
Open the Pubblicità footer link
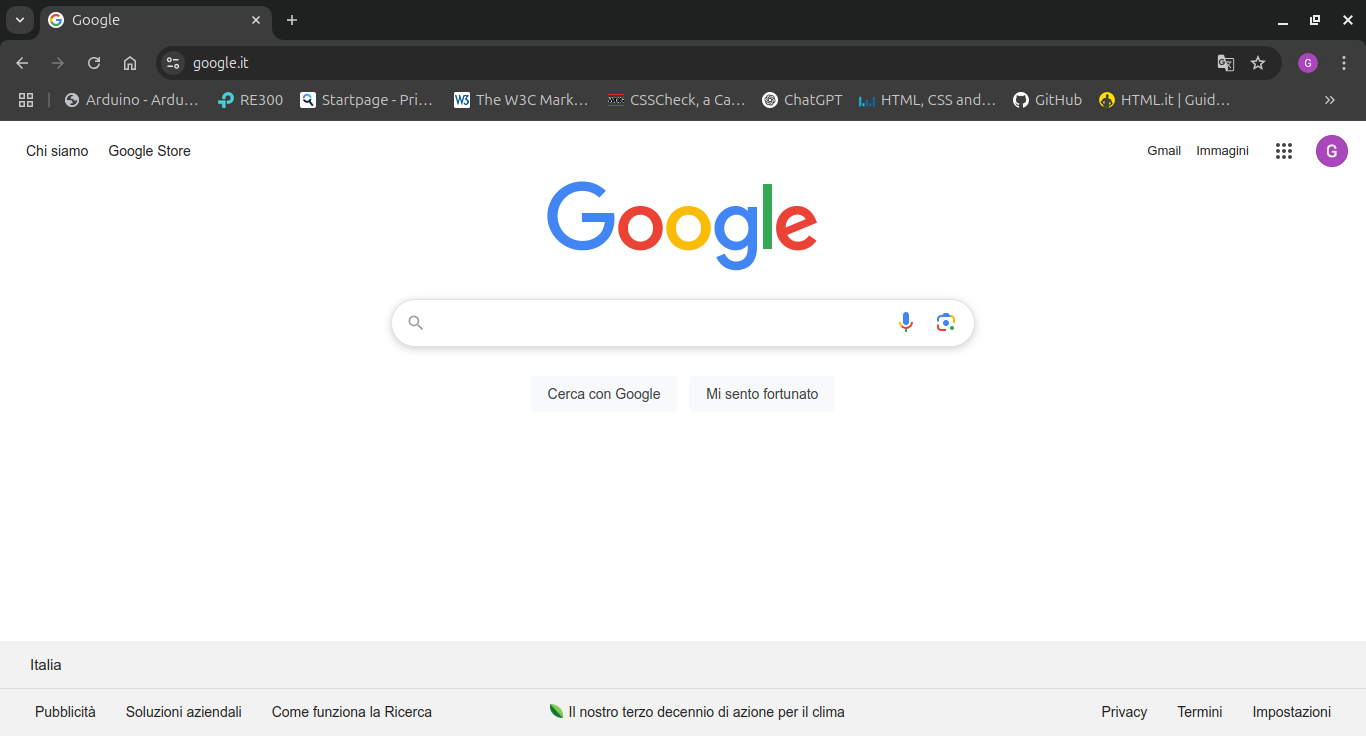65,712
